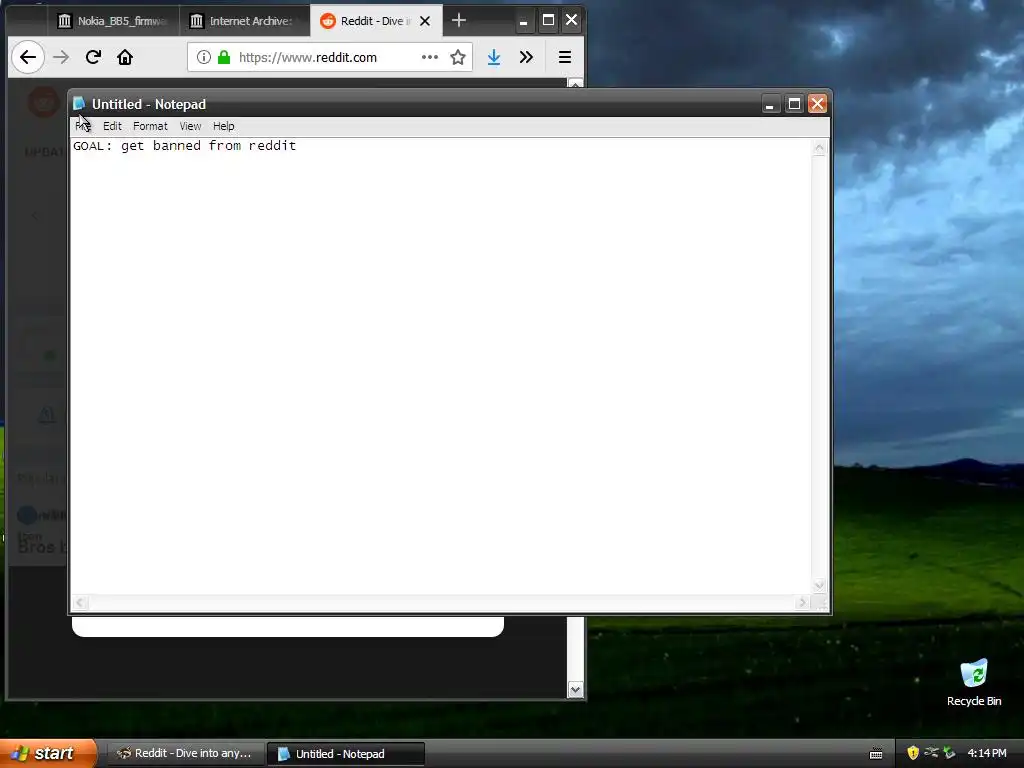Open a new Firefox tab
This screenshot has width=1024, height=768.
tap(459, 21)
